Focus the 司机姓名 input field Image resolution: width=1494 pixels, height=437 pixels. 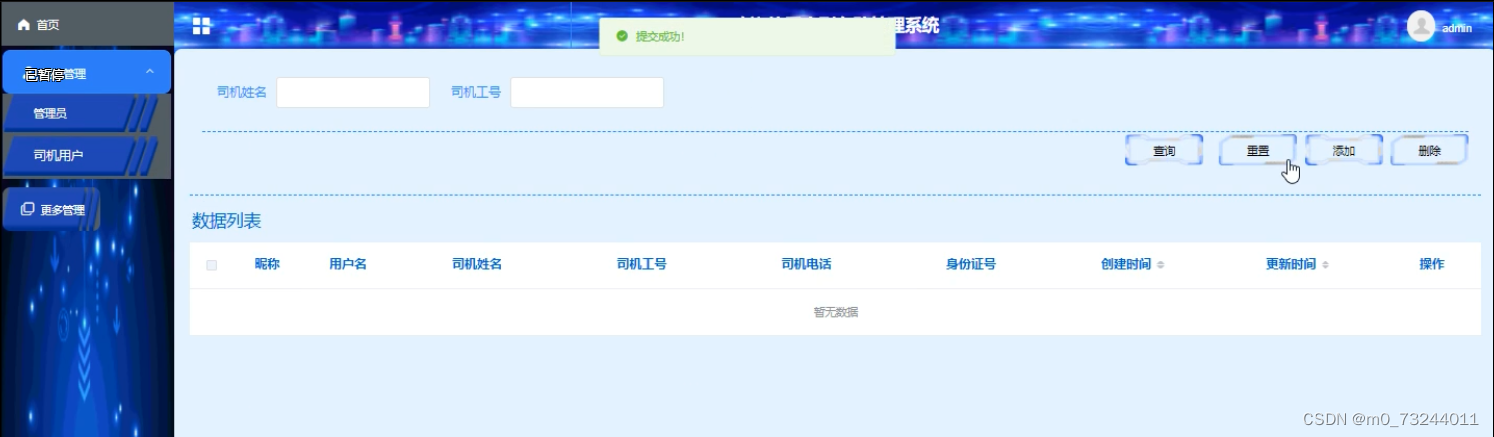pos(353,92)
